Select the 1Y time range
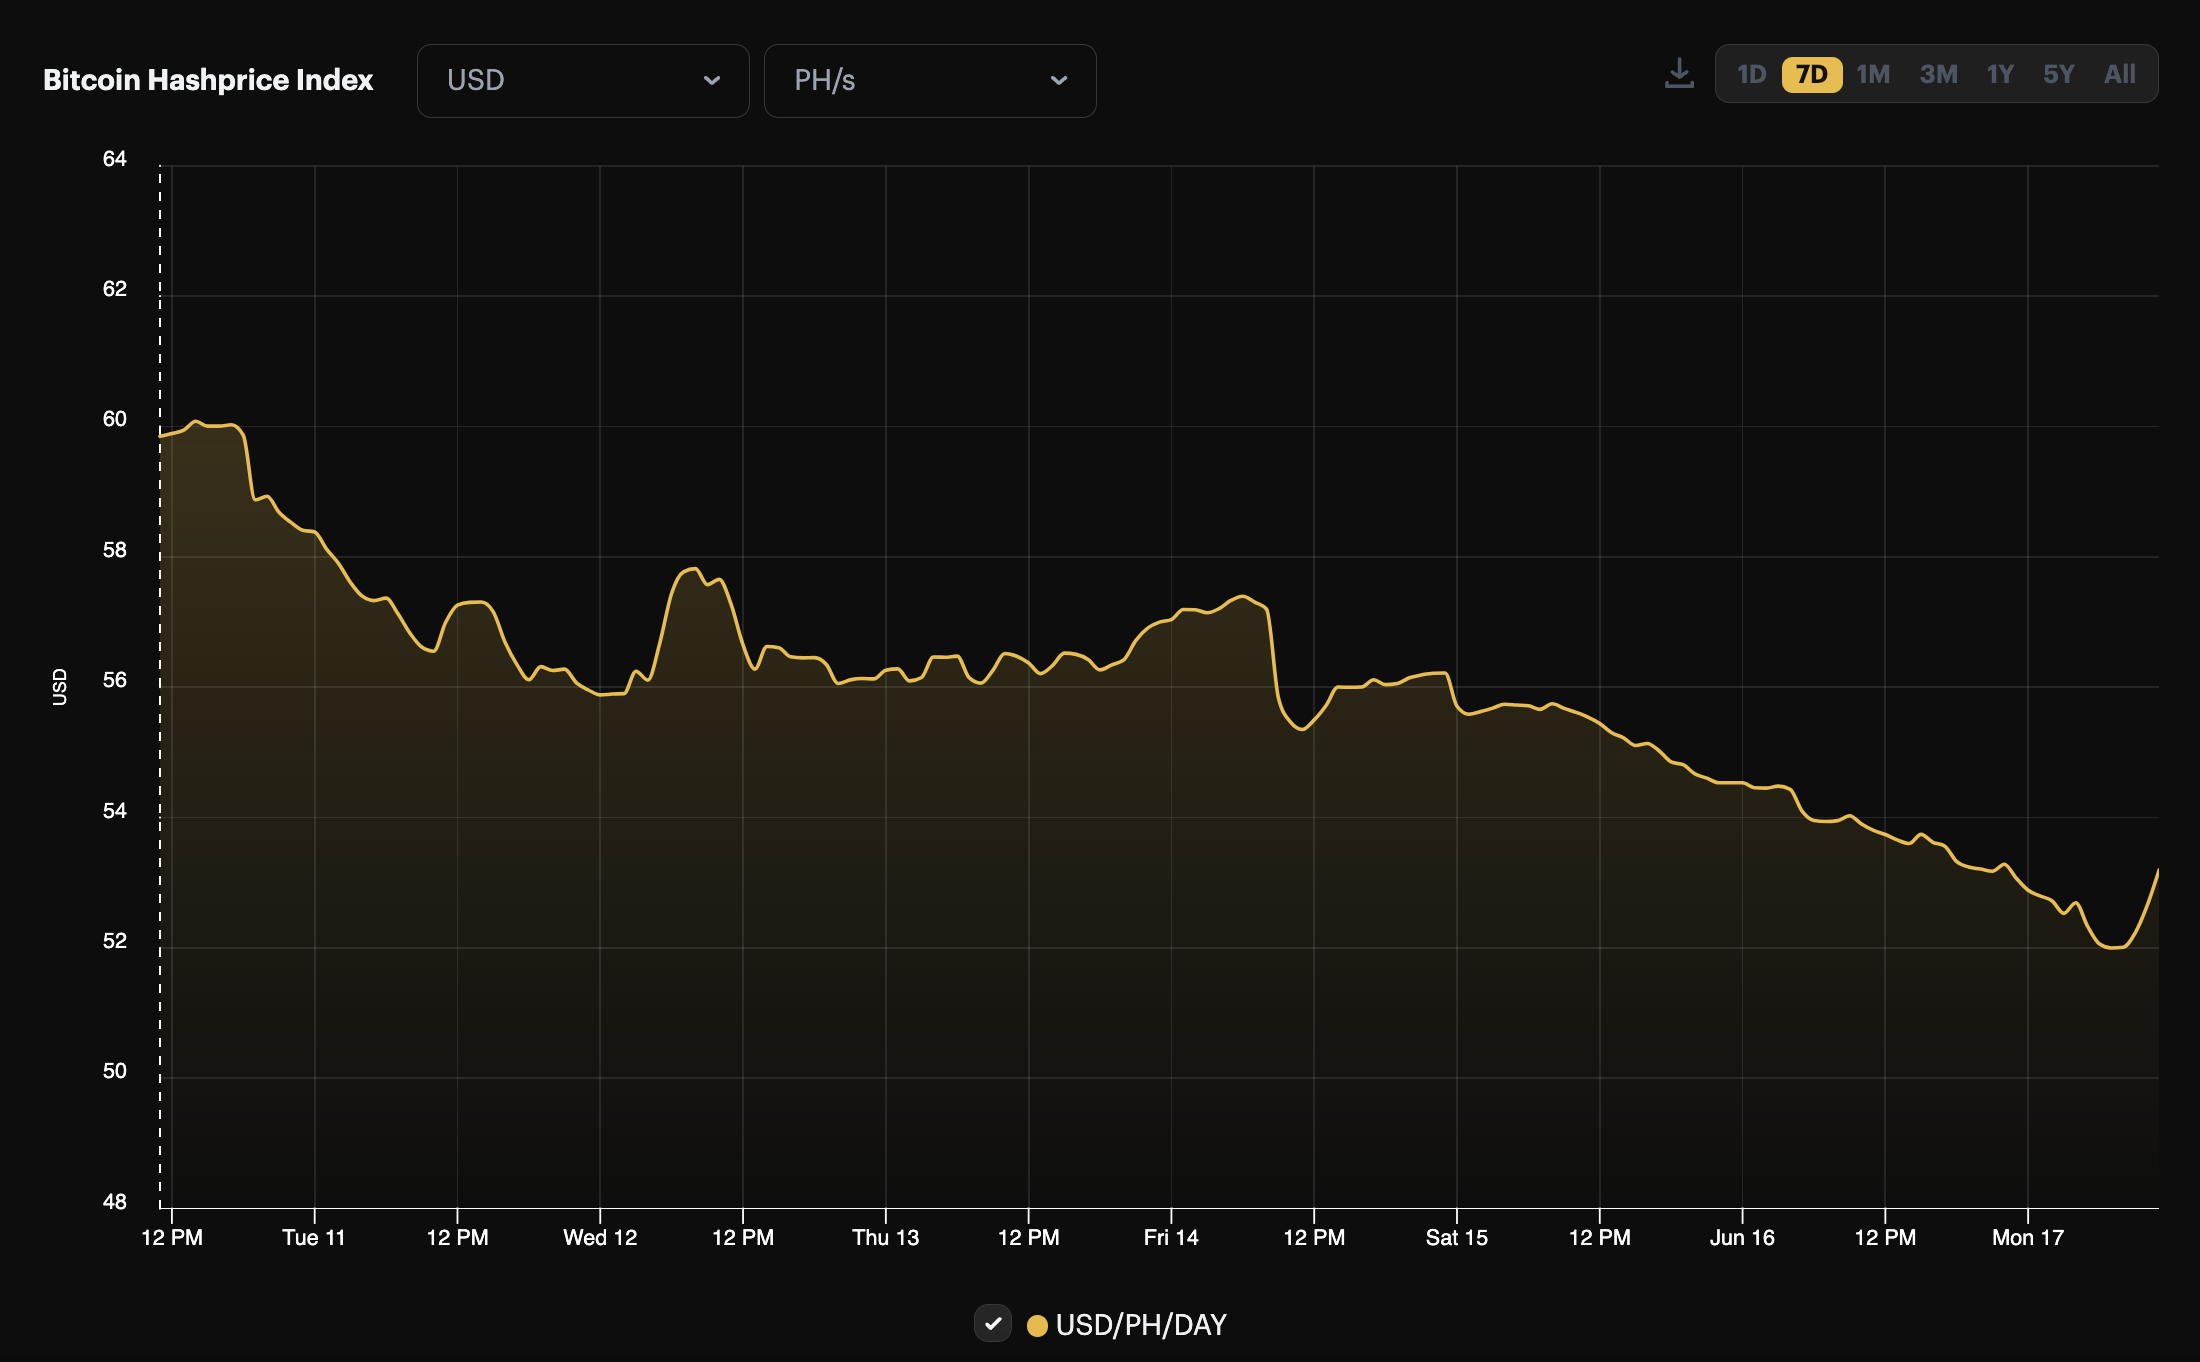This screenshot has height=1362, width=2200. tap(1999, 73)
